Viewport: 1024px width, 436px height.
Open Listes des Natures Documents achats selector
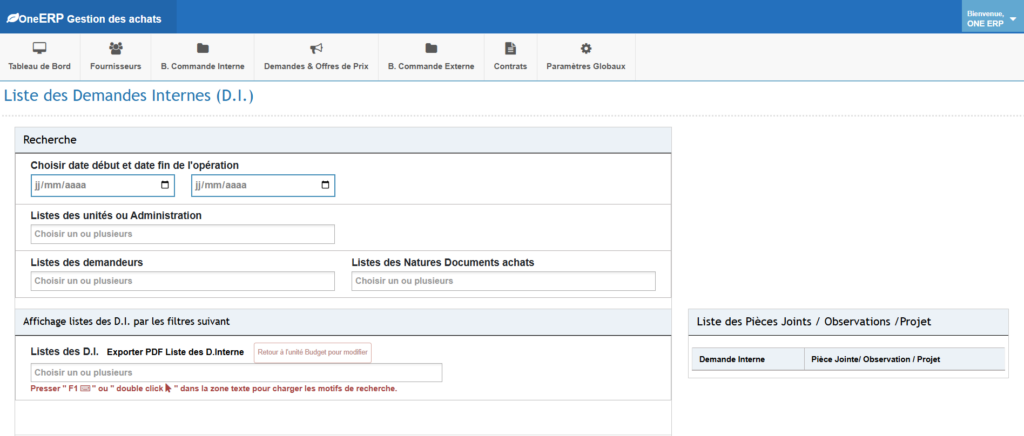click(x=503, y=281)
